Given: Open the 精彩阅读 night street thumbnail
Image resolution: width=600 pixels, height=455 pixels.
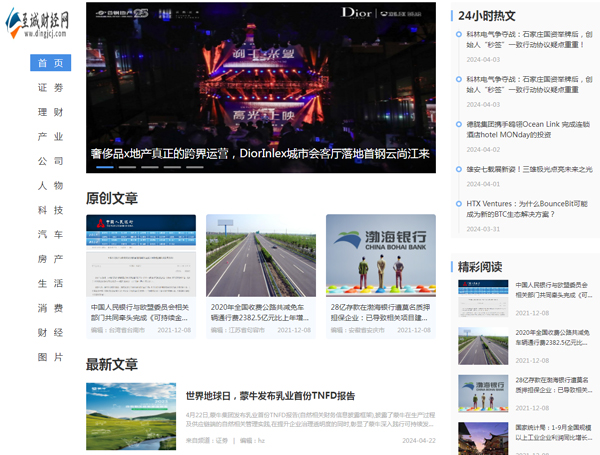Looking at the screenshot, I should [x=483, y=439].
